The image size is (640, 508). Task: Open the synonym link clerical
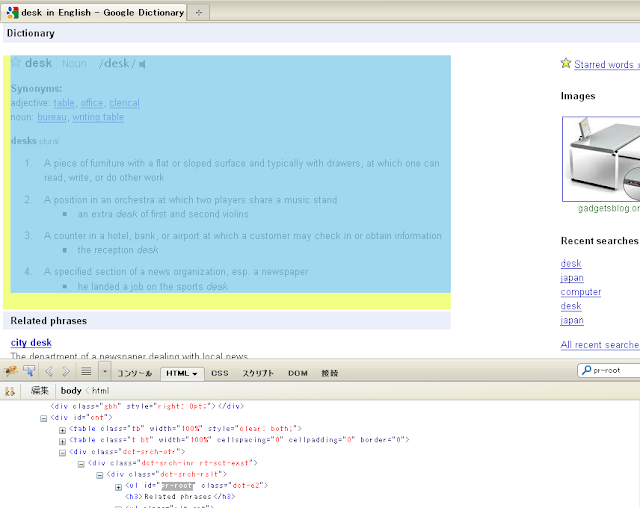[x=124, y=103]
